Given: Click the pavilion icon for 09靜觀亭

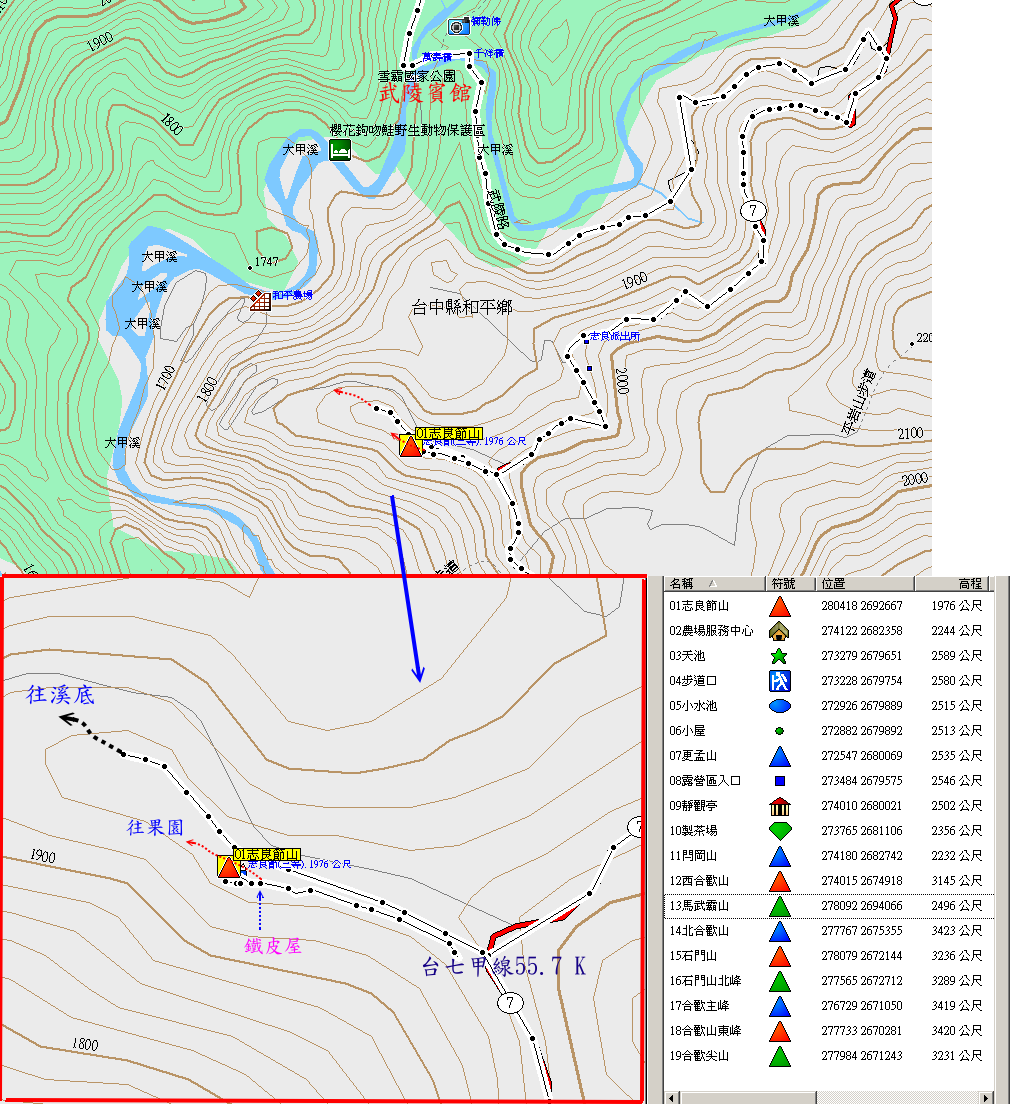Looking at the screenshot, I should point(780,806).
